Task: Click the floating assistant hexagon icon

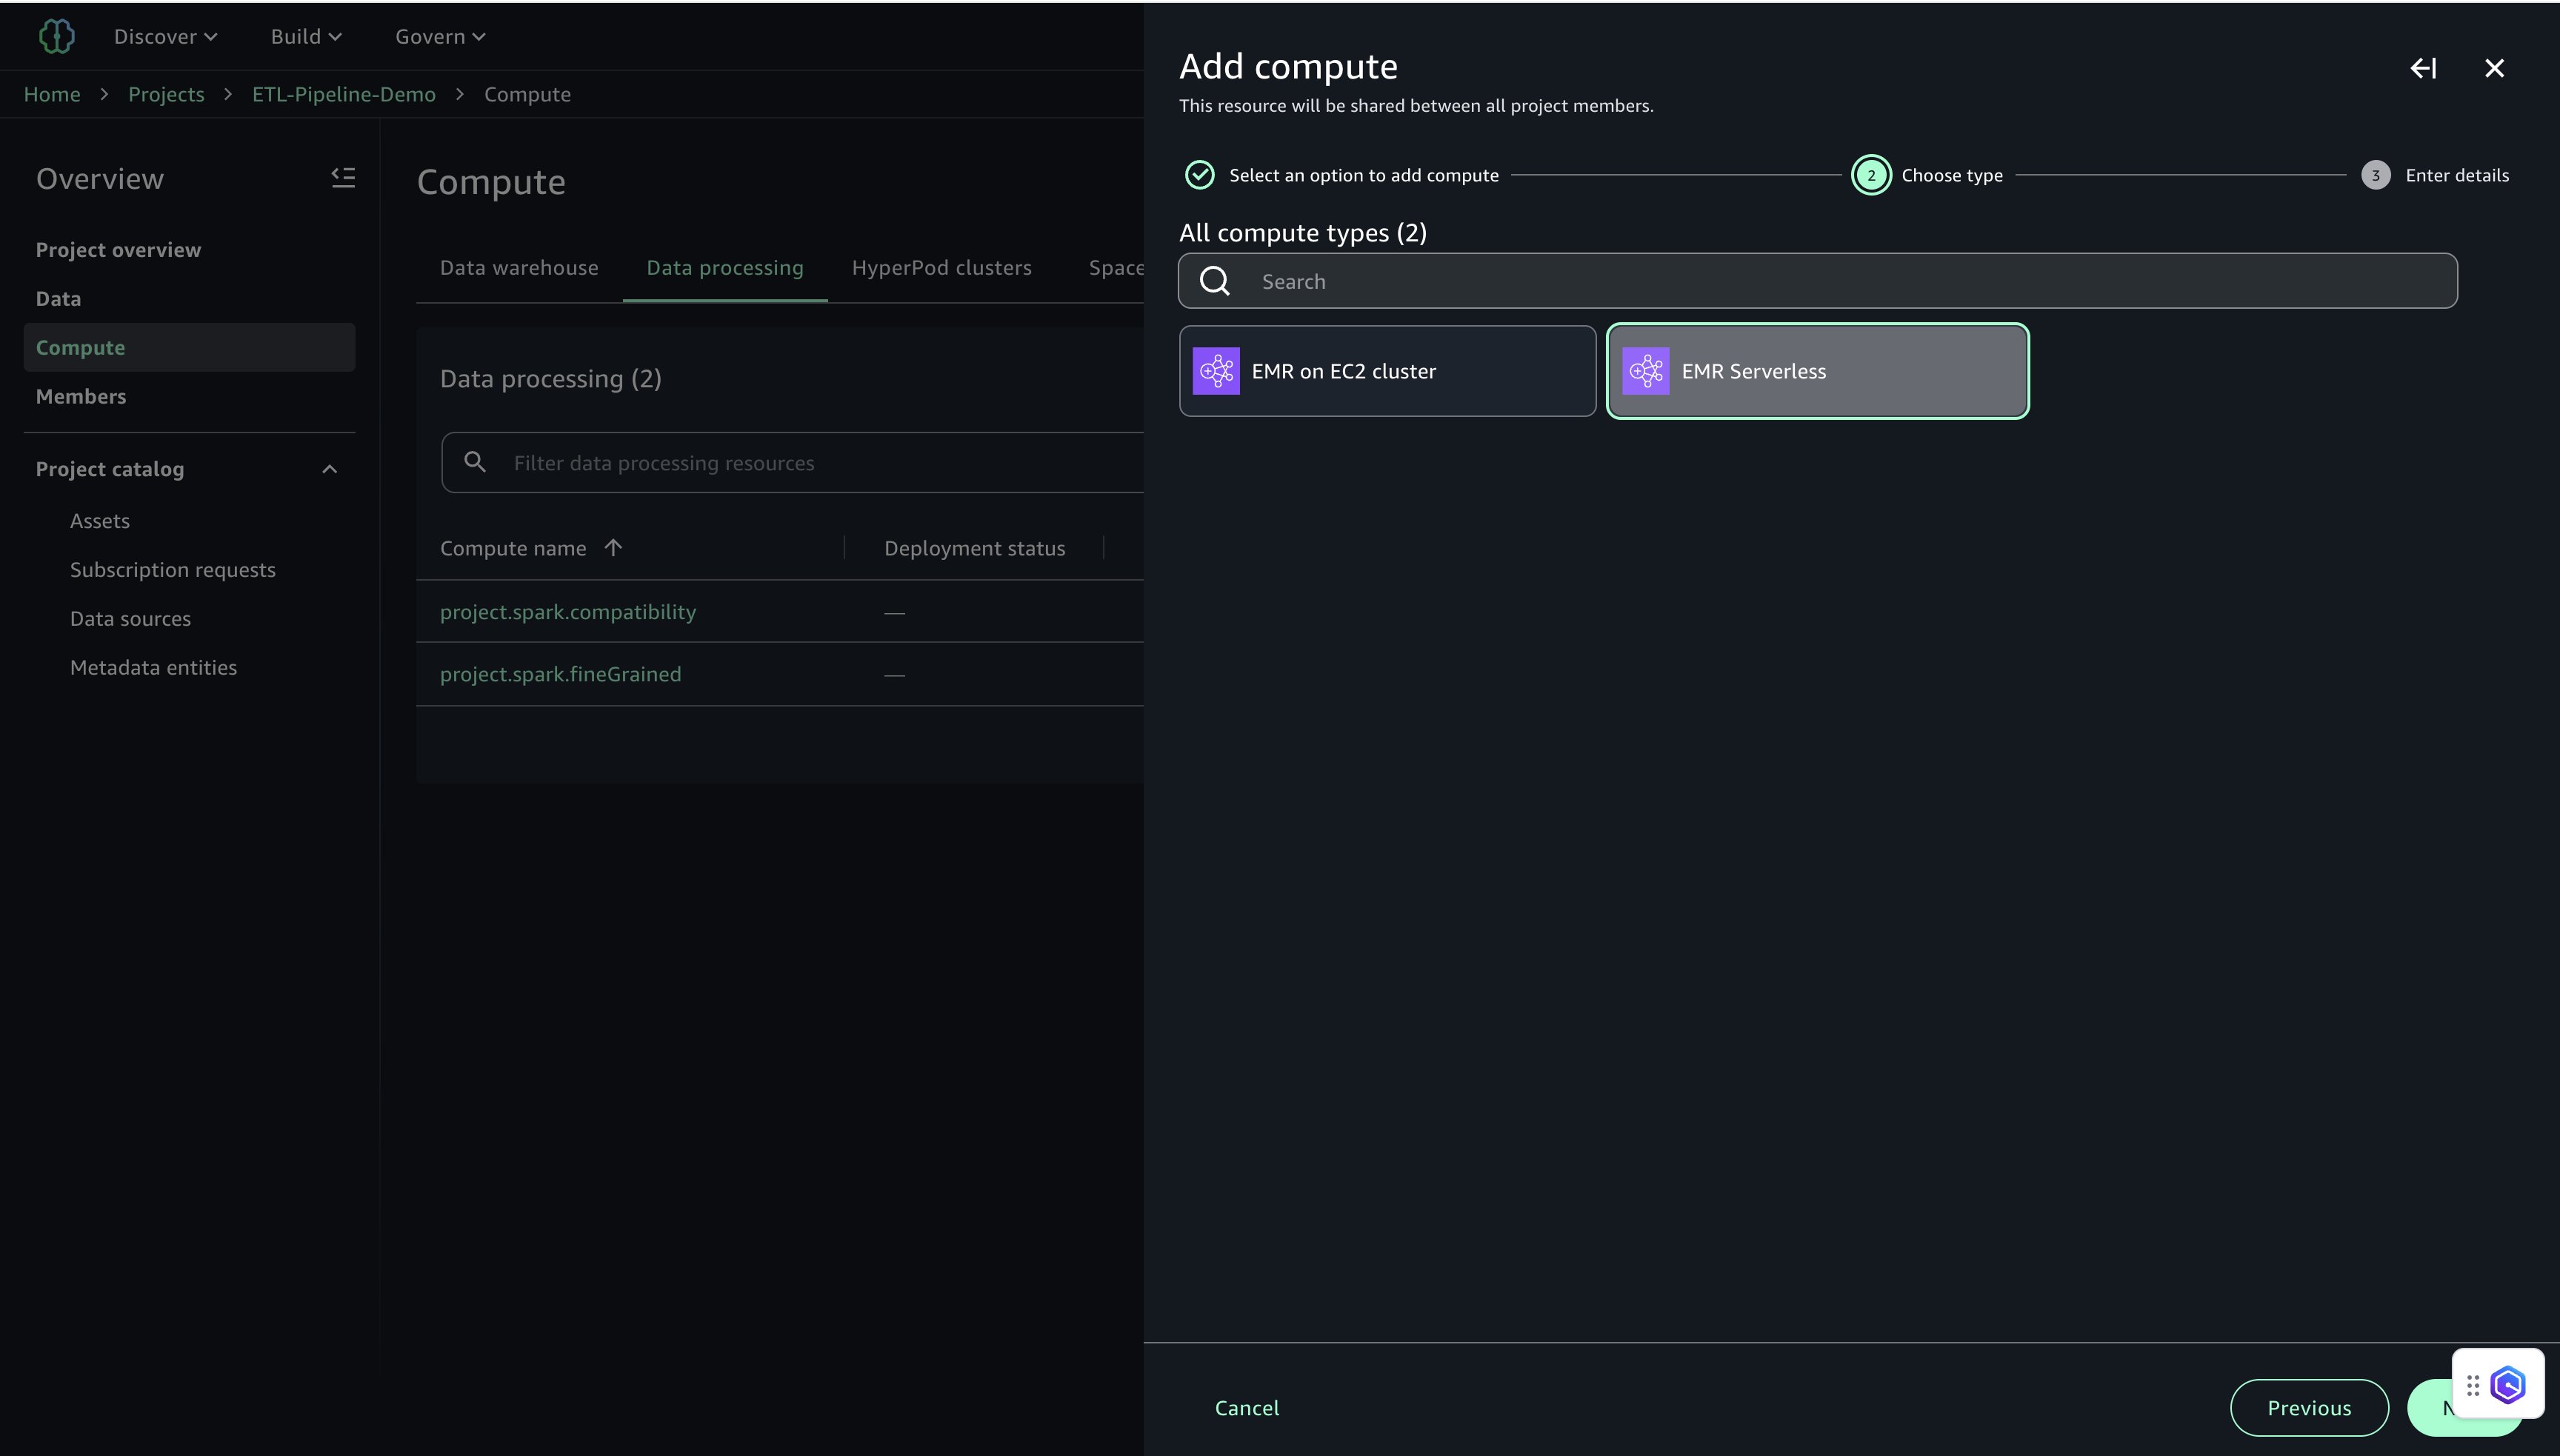Action: click(x=2509, y=1385)
